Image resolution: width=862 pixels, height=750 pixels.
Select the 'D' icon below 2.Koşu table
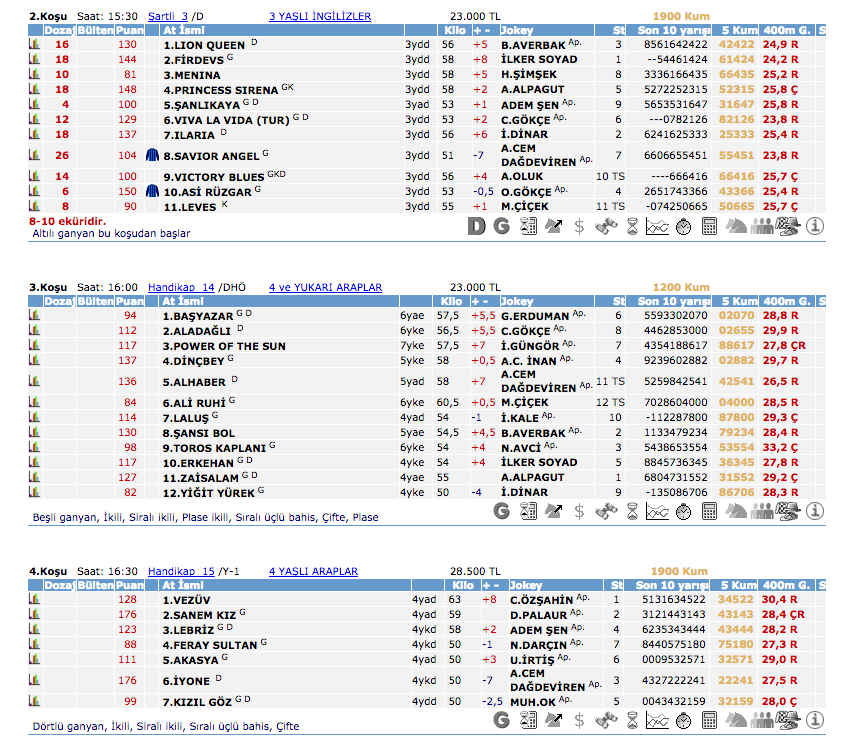(x=477, y=227)
